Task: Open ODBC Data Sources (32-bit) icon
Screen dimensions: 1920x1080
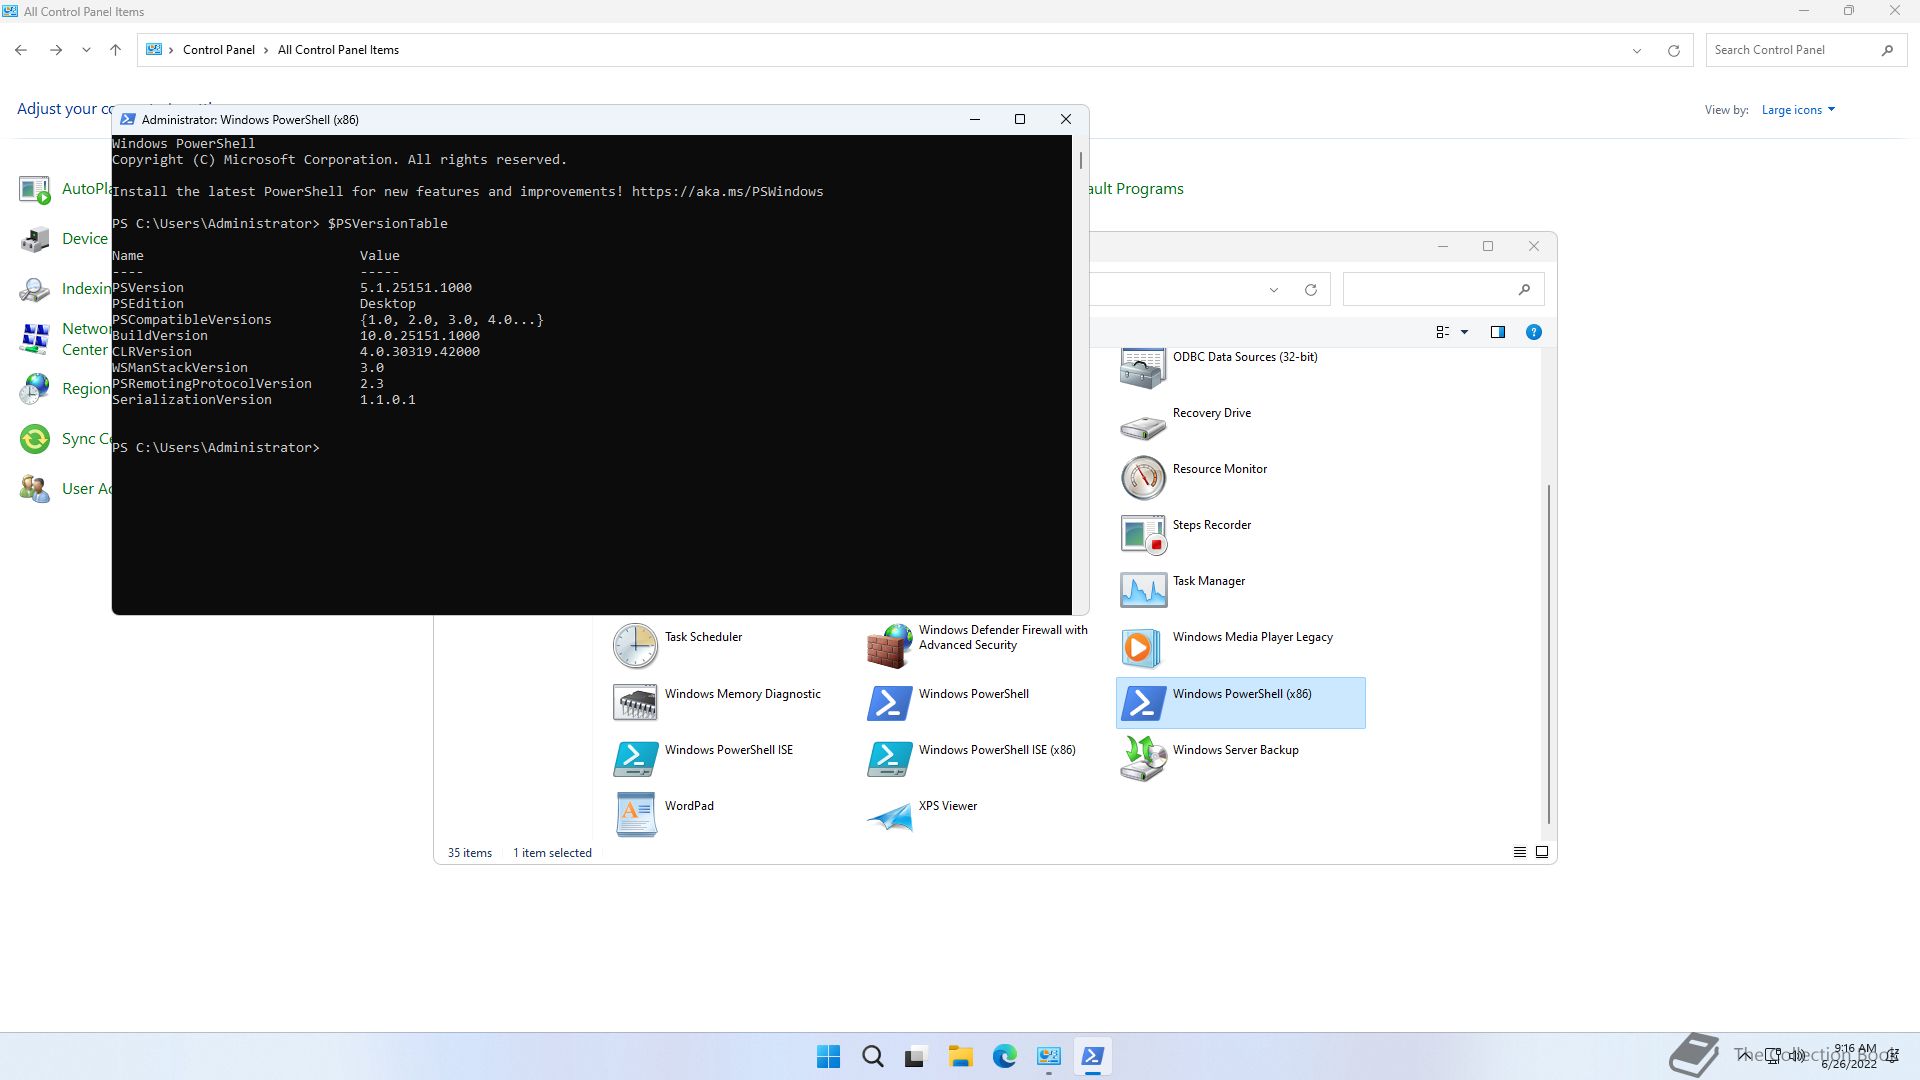Action: click(x=1142, y=369)
